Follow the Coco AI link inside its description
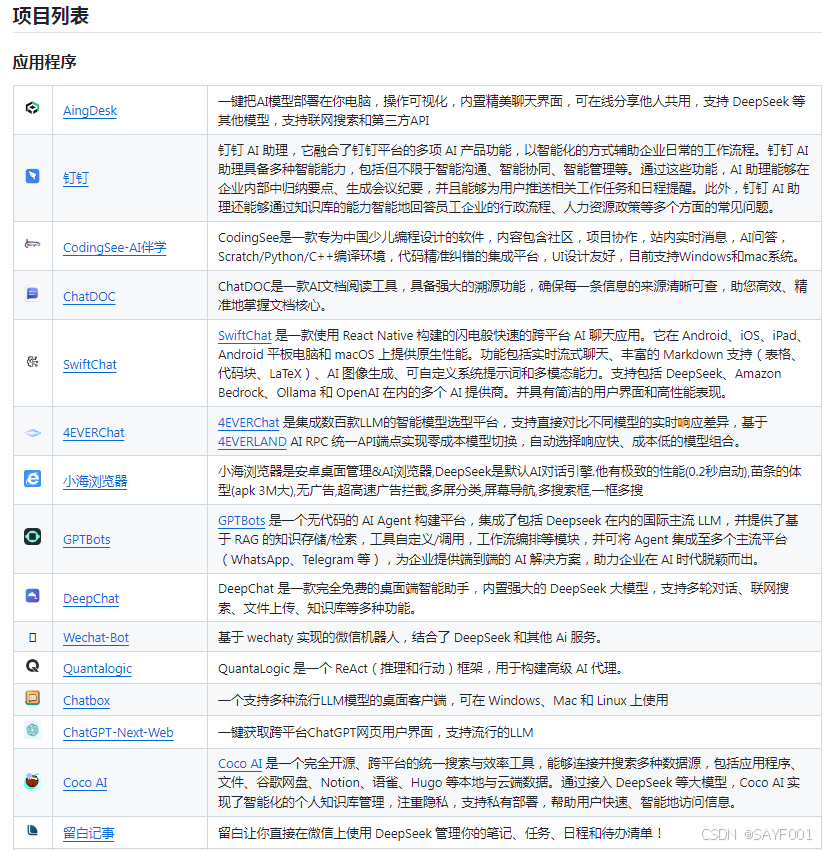Viewport: 831px width, 850px height. click(240, 763)
